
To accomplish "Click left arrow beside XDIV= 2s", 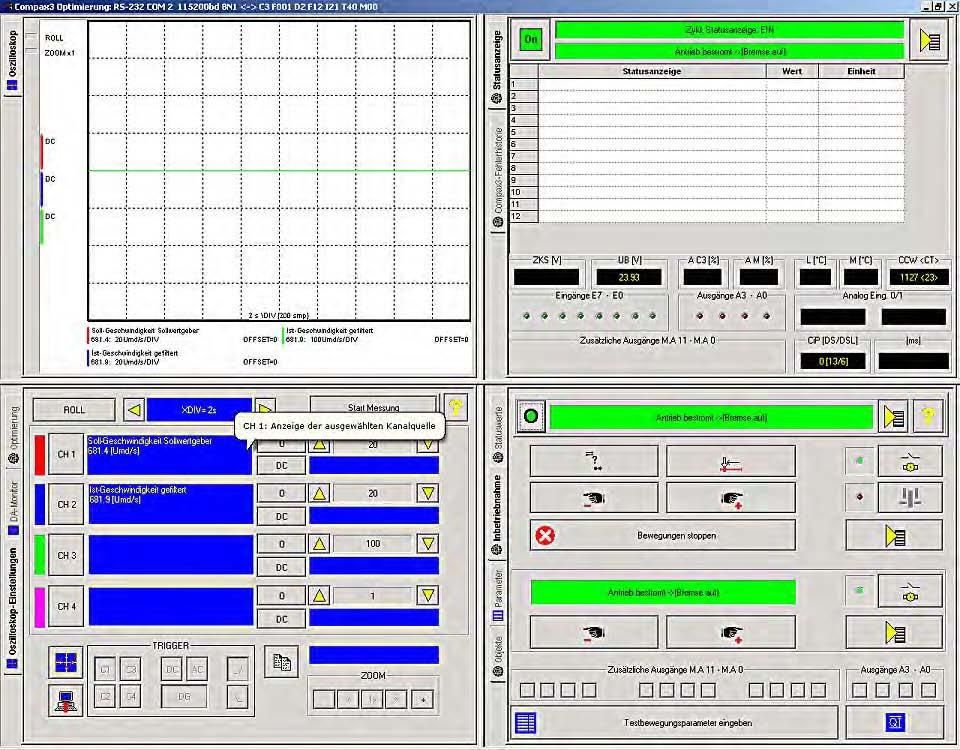I will (134, 410).
